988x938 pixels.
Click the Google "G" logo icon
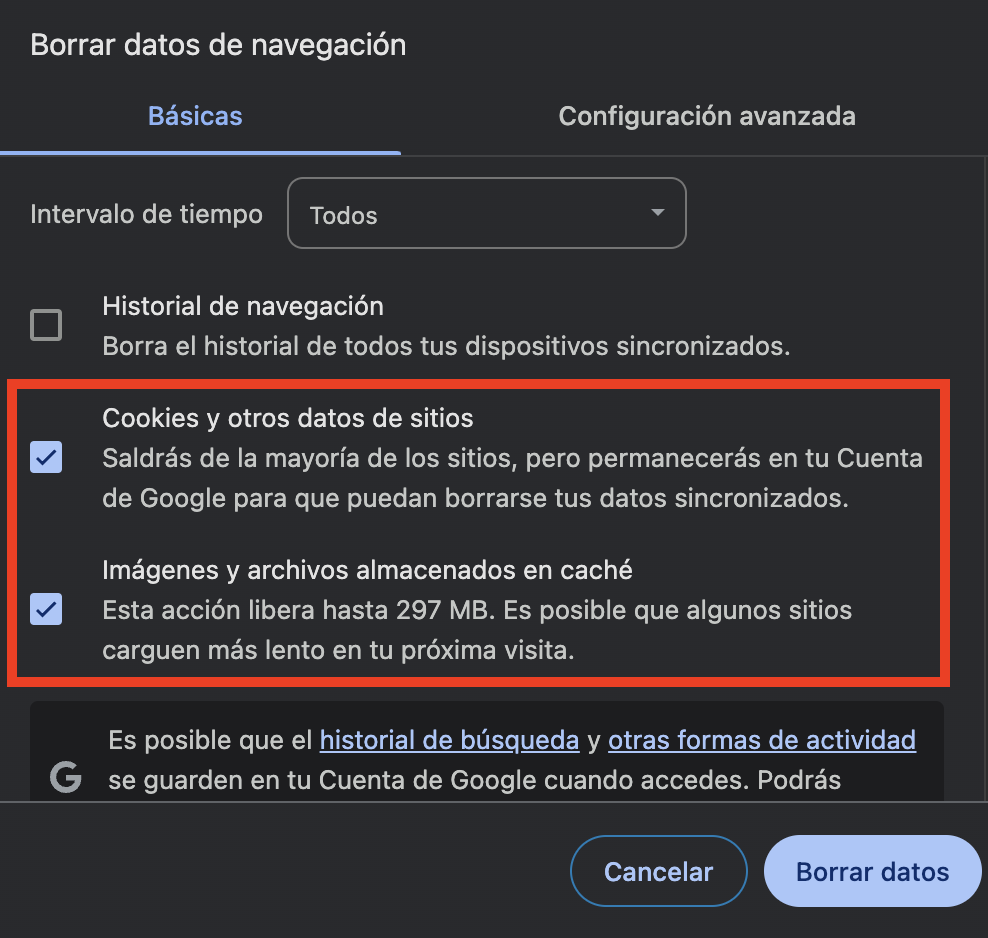click(x=66, y=777)
